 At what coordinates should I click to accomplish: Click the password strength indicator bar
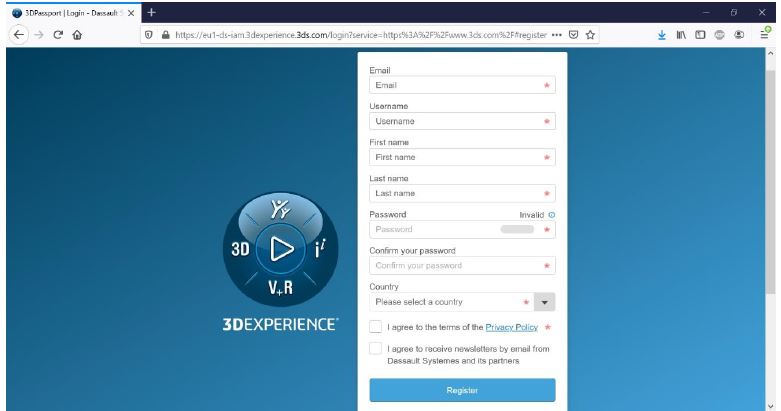tap(517, 229)
